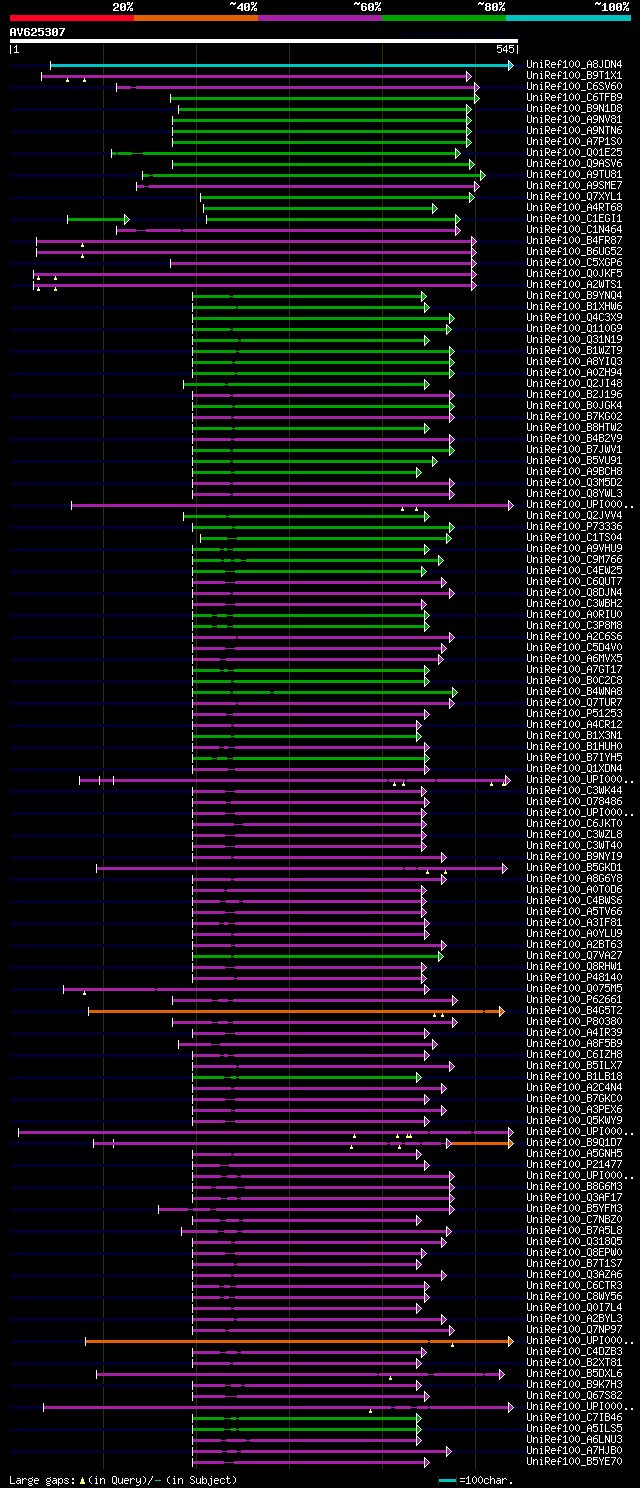640x1488 pixels.
Task: Open hit UniRef100_P73336
Action: pos(574,527)
